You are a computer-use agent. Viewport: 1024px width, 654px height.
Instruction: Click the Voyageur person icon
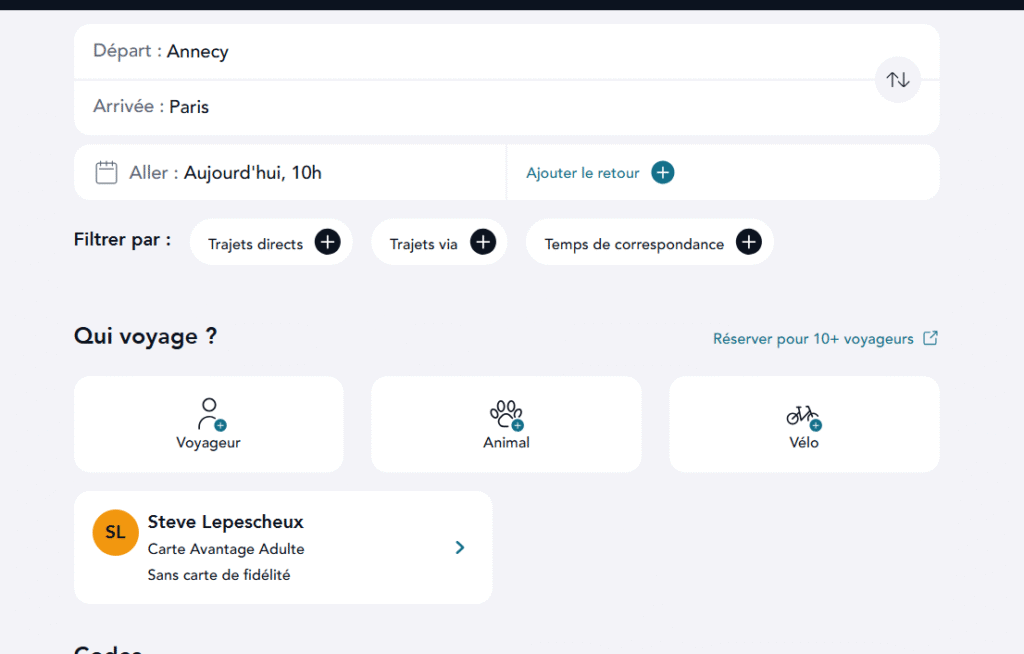209,413
